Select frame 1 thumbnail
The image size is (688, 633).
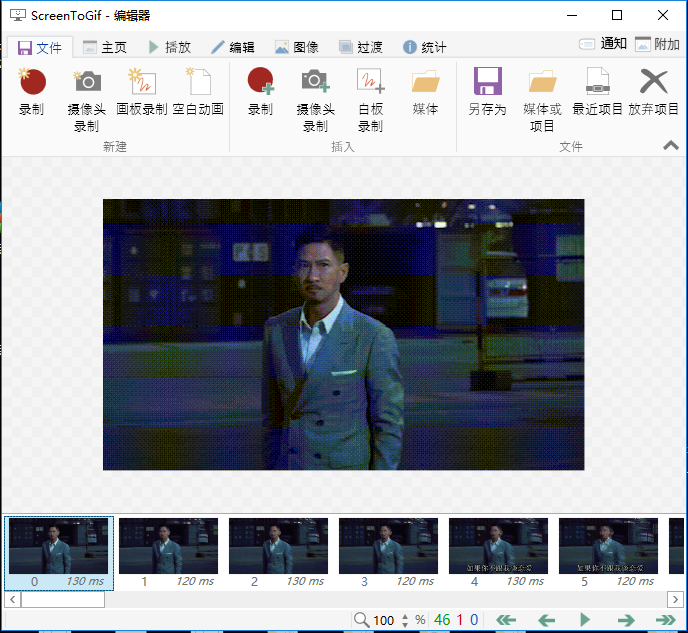(168, 553)
